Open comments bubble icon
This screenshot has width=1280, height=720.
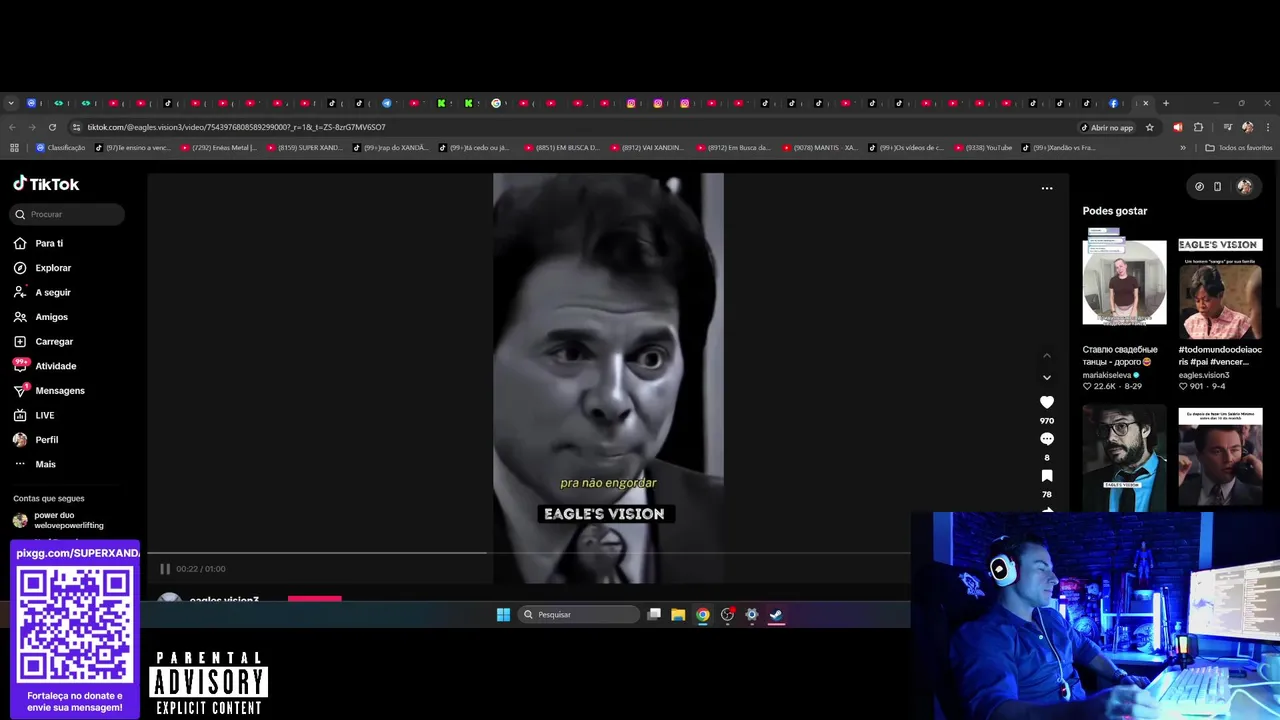pos(1047,439)
